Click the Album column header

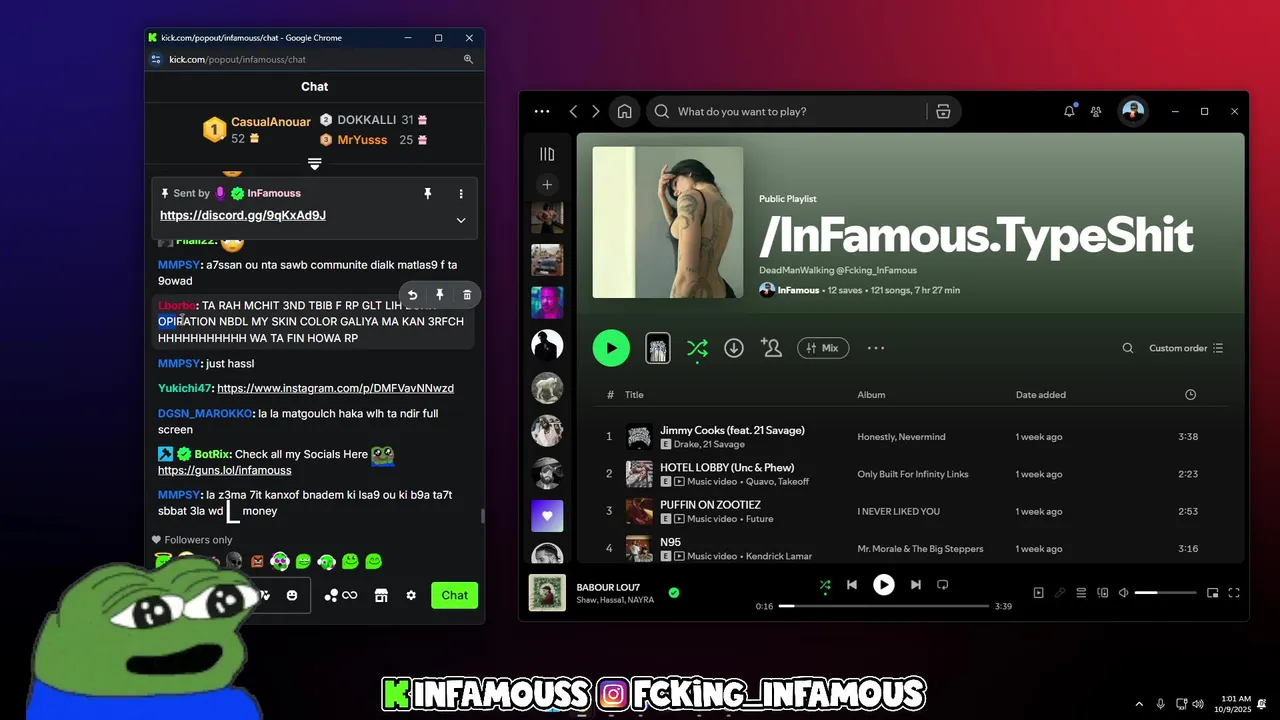[x=871, y=395]
